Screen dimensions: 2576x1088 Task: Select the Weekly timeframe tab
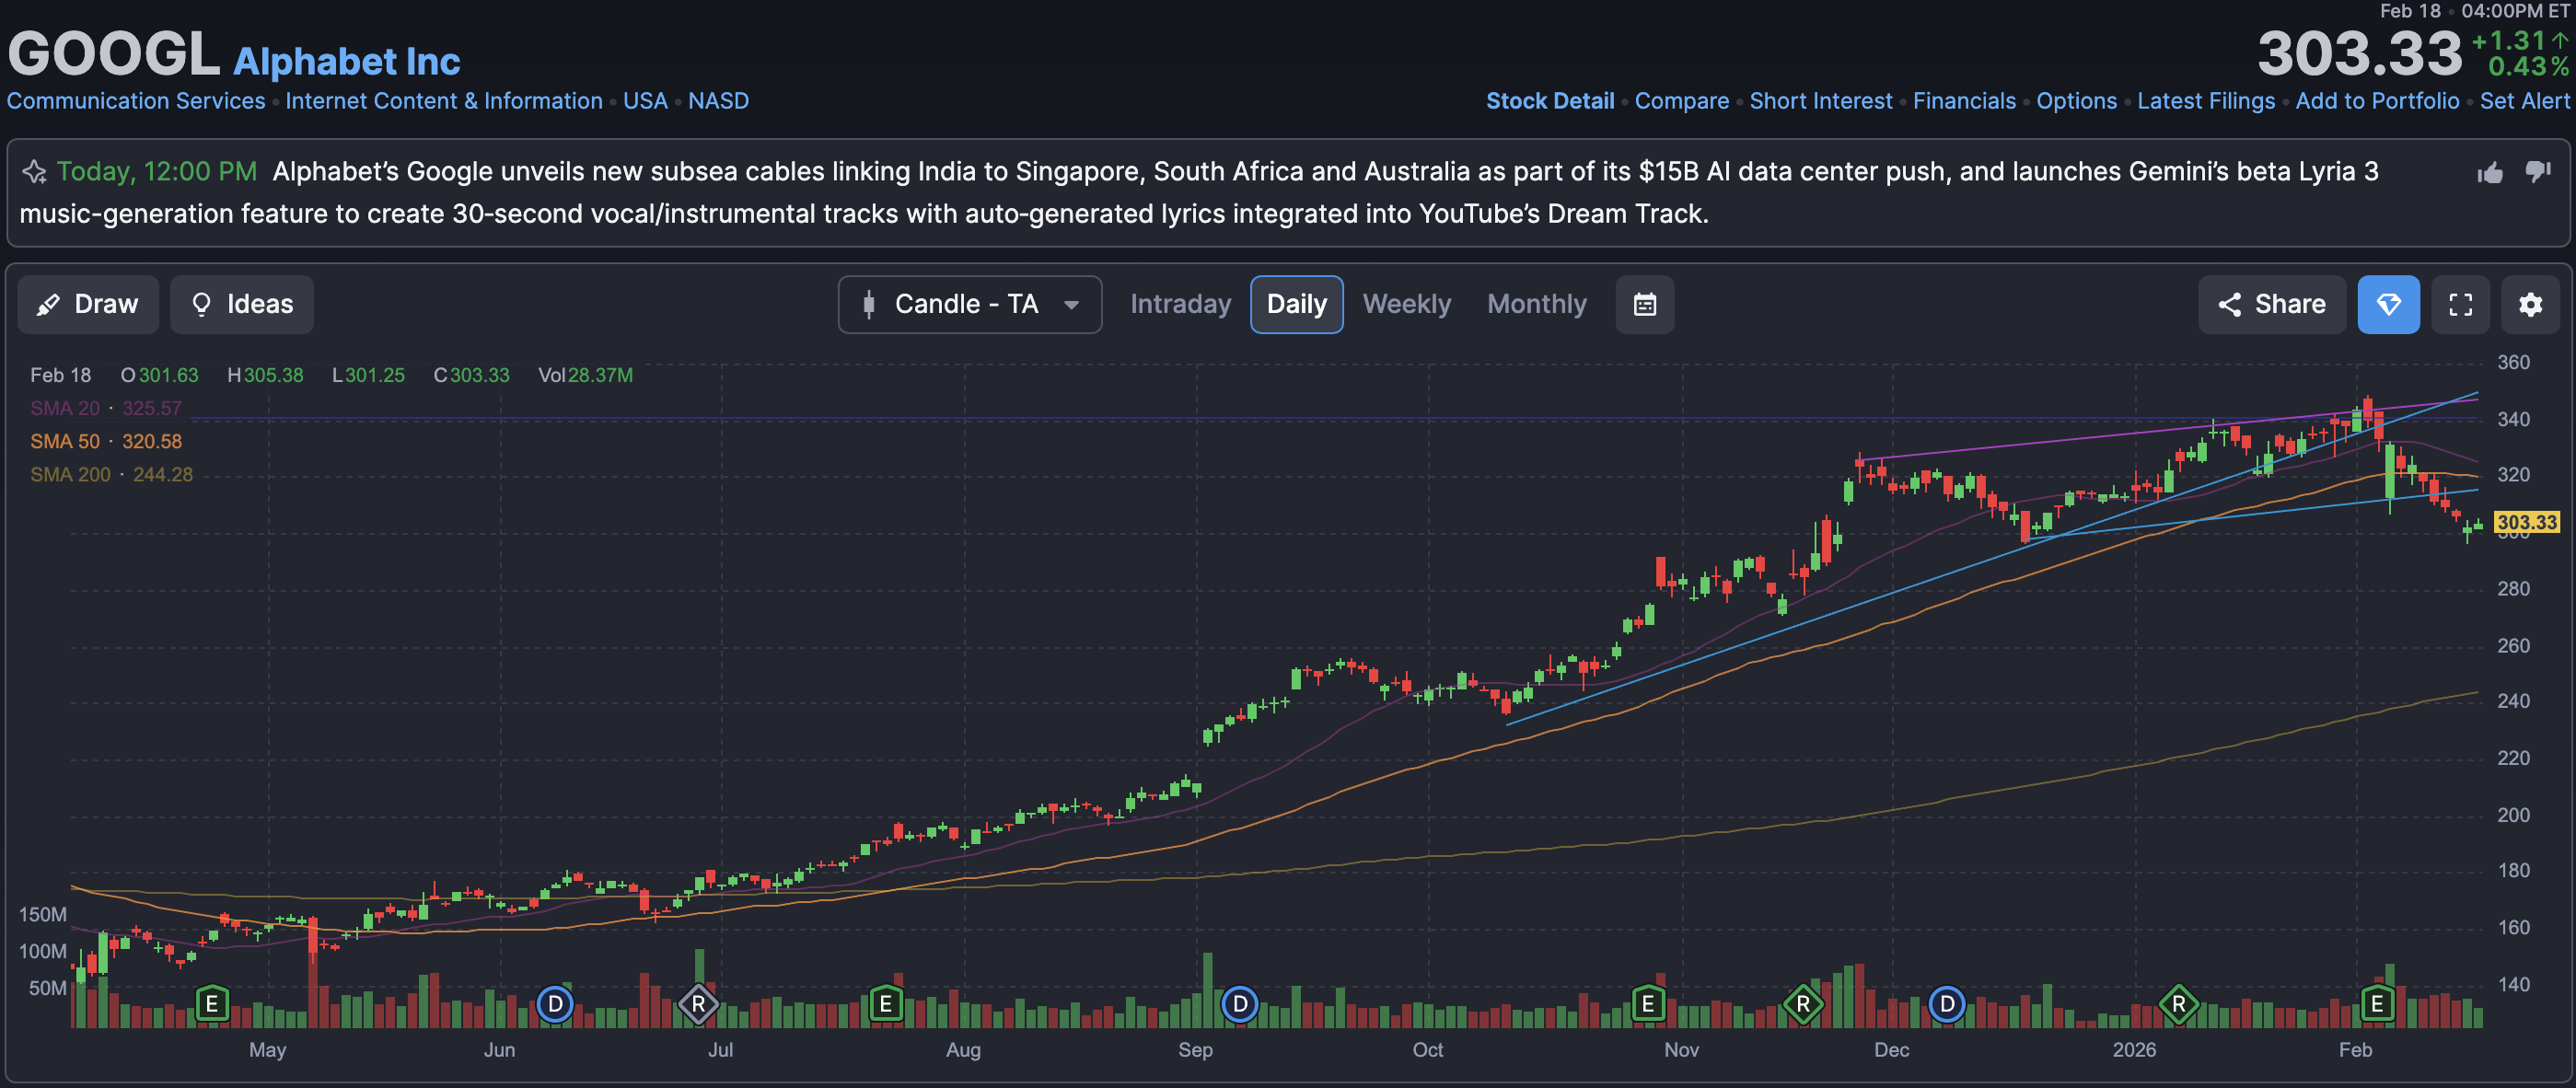point(1406,304)
